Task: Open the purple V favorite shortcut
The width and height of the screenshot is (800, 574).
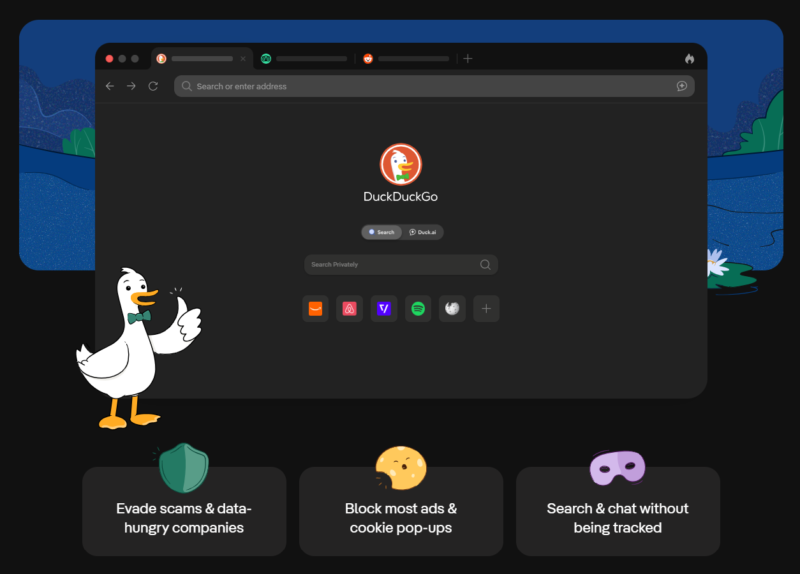Action: pos(384,309)
